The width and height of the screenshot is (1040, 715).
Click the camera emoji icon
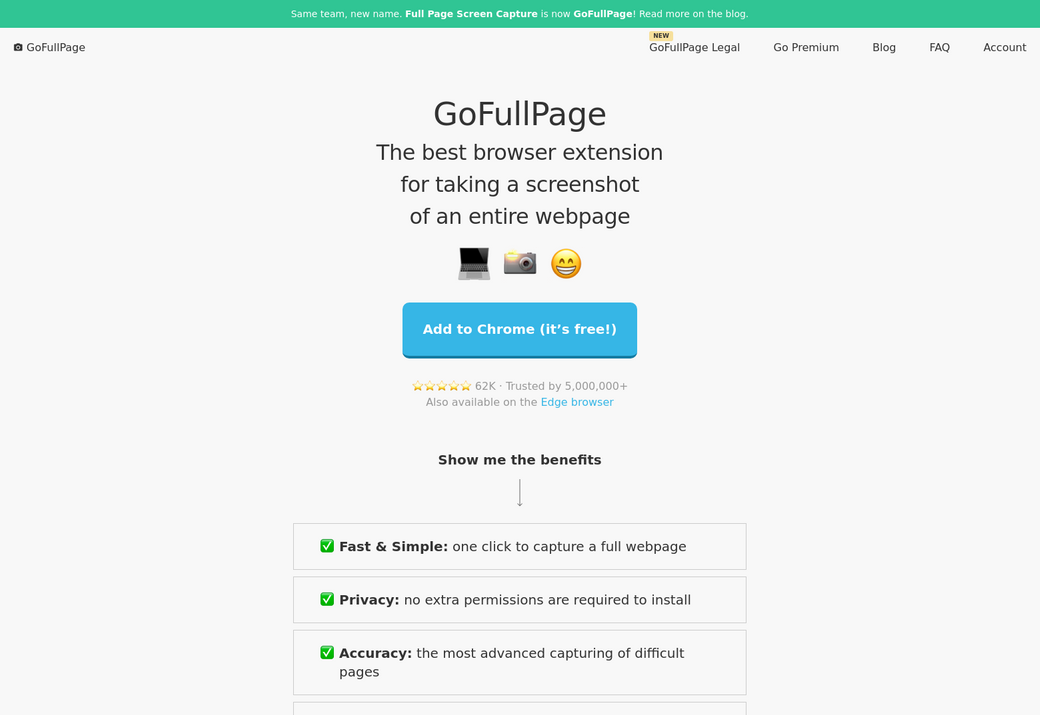point(519,262)
